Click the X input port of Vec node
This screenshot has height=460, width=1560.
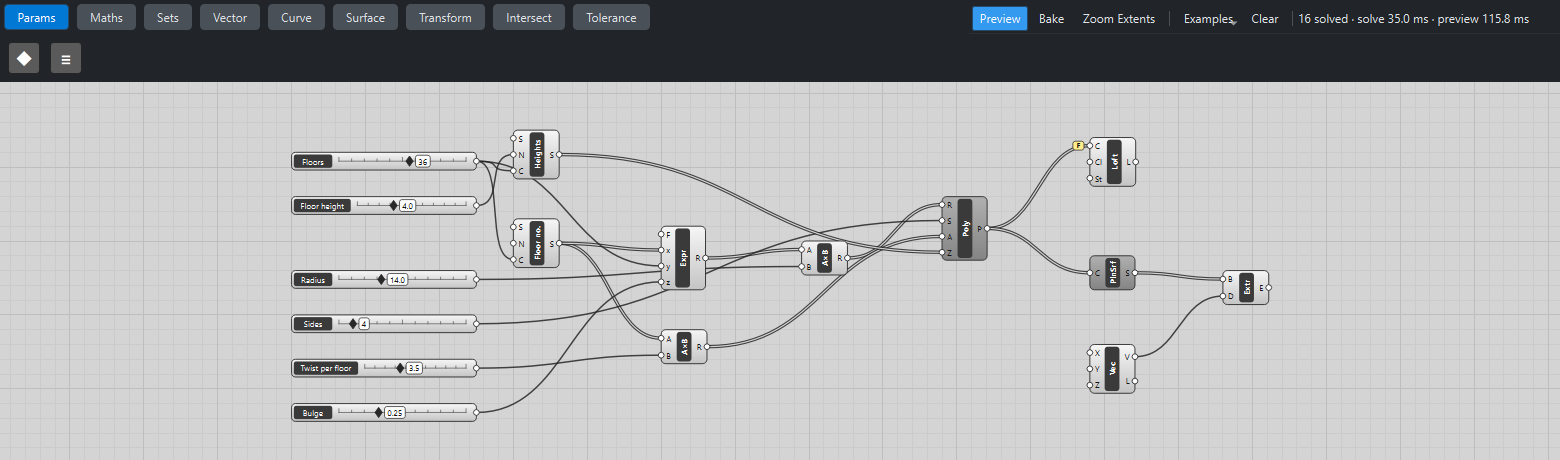point(1090,353)
